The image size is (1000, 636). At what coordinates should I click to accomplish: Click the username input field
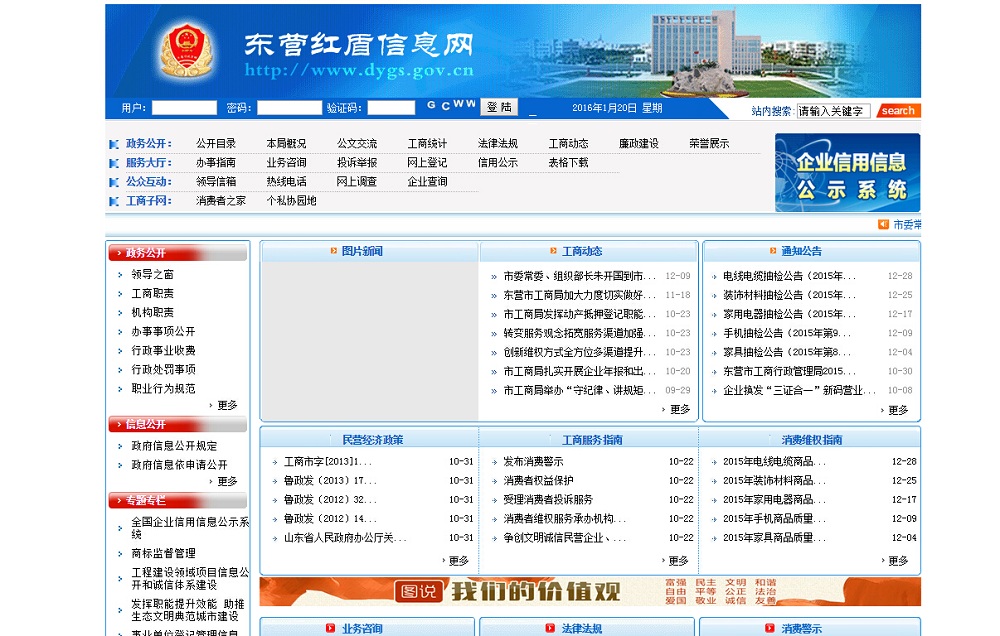(184, 108)
